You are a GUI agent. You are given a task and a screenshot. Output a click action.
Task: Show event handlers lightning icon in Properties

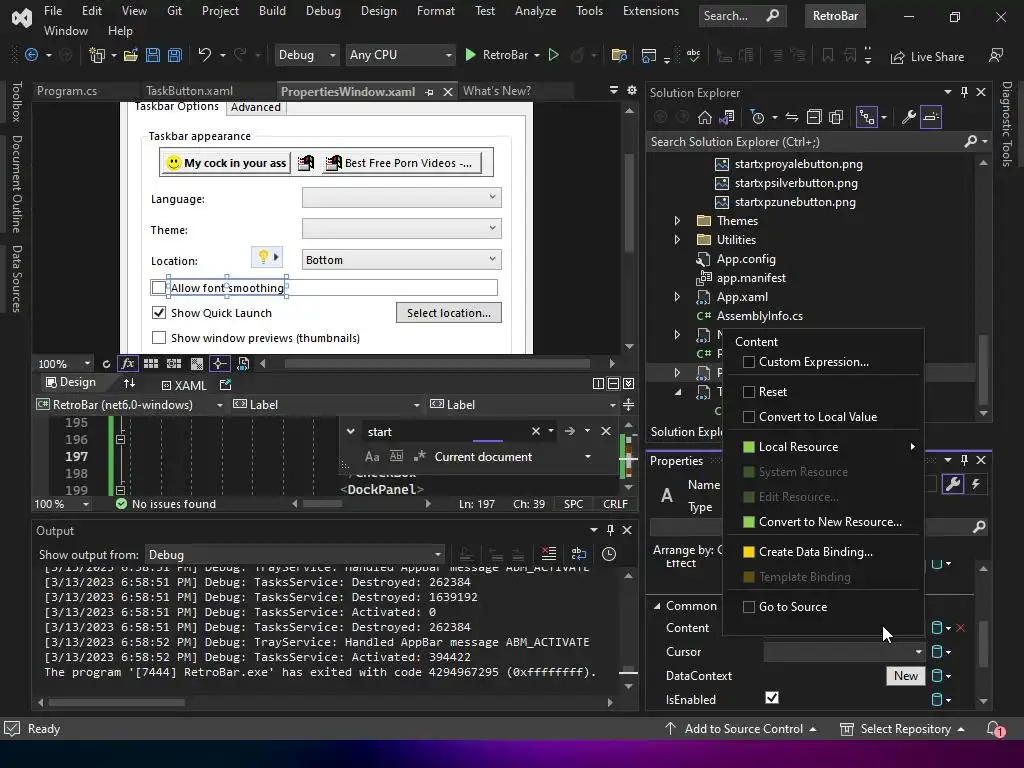[976, 484]
